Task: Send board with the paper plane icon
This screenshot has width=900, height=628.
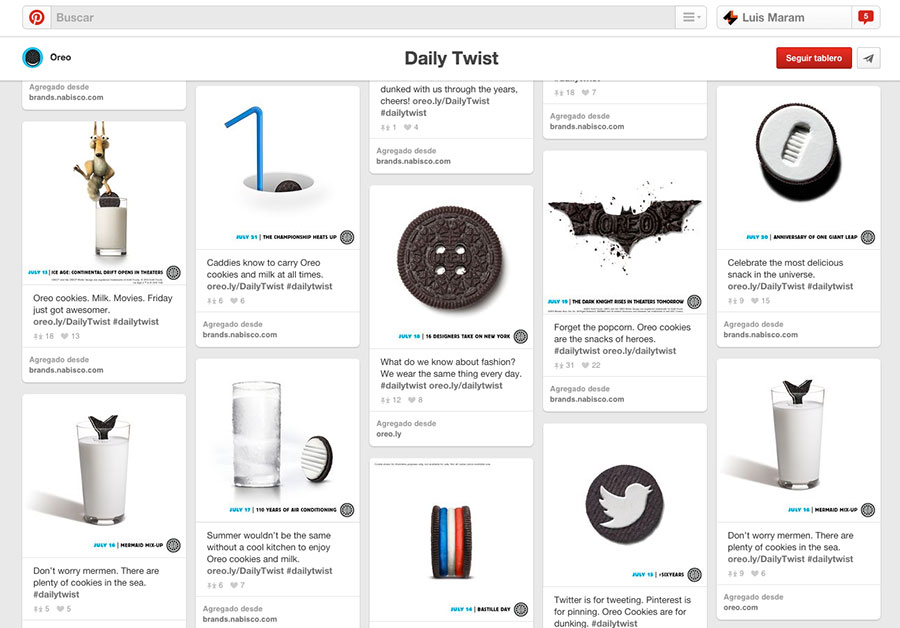Action: (x=869, y=58)
